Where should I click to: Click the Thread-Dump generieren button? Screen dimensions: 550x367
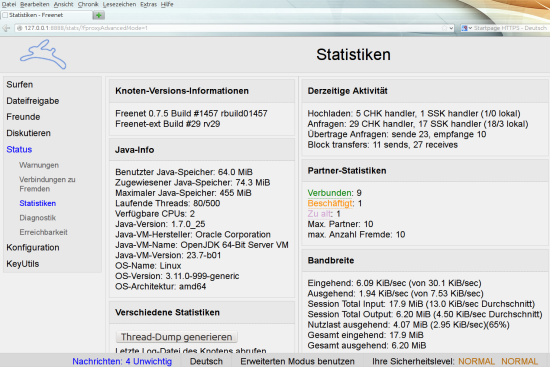[176, 337]
